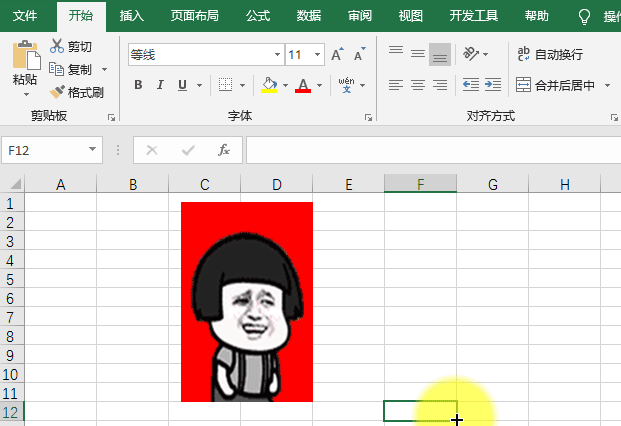The width and height of the screenshot is (621, 426).
Task: Open alignment group dialog launcher
Action: coord(614,118)
